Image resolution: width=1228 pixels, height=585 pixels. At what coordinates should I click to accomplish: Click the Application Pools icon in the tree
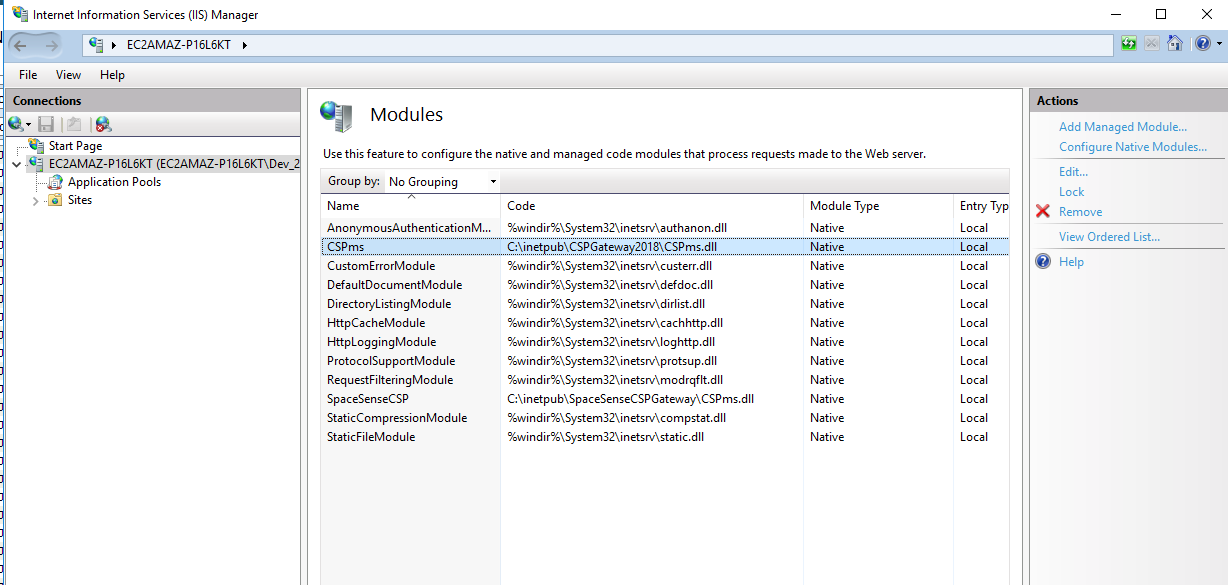pos(56,182)
